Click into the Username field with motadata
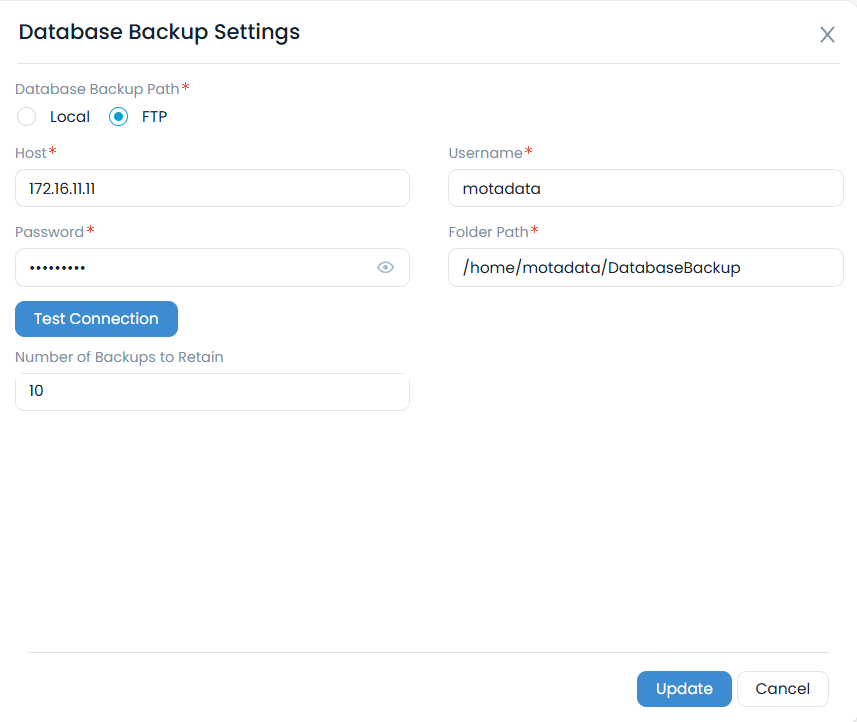 coord(645,188)
